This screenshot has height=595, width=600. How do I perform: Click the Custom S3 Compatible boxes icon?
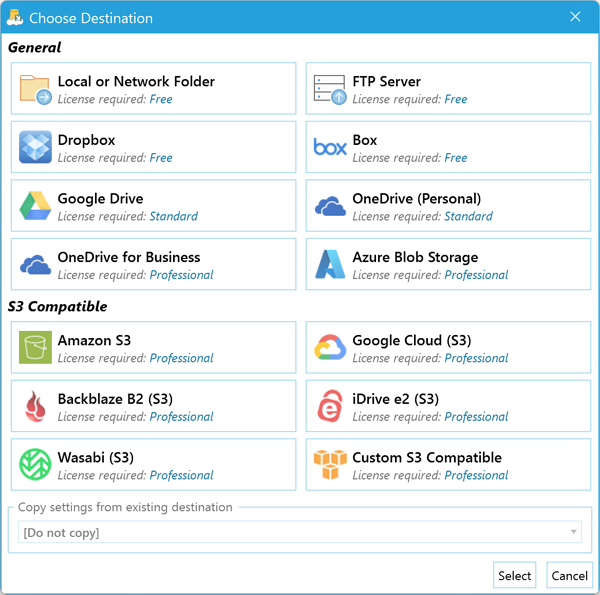tap(330, 464)
